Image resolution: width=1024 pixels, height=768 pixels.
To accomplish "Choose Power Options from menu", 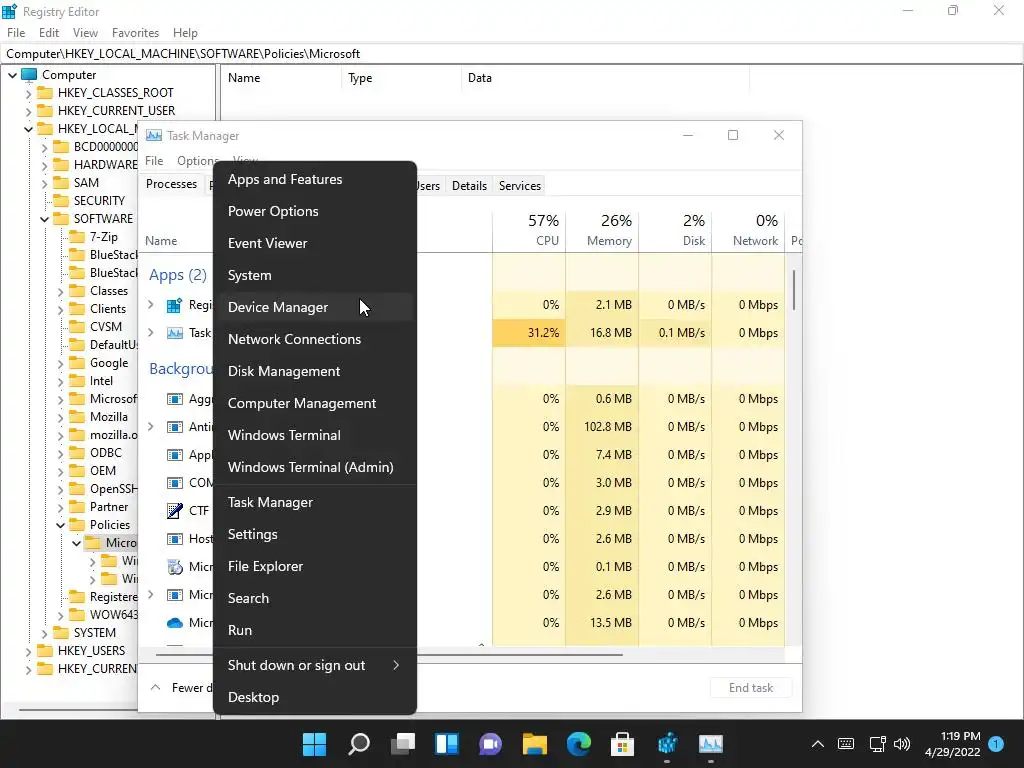I will 315,211.
